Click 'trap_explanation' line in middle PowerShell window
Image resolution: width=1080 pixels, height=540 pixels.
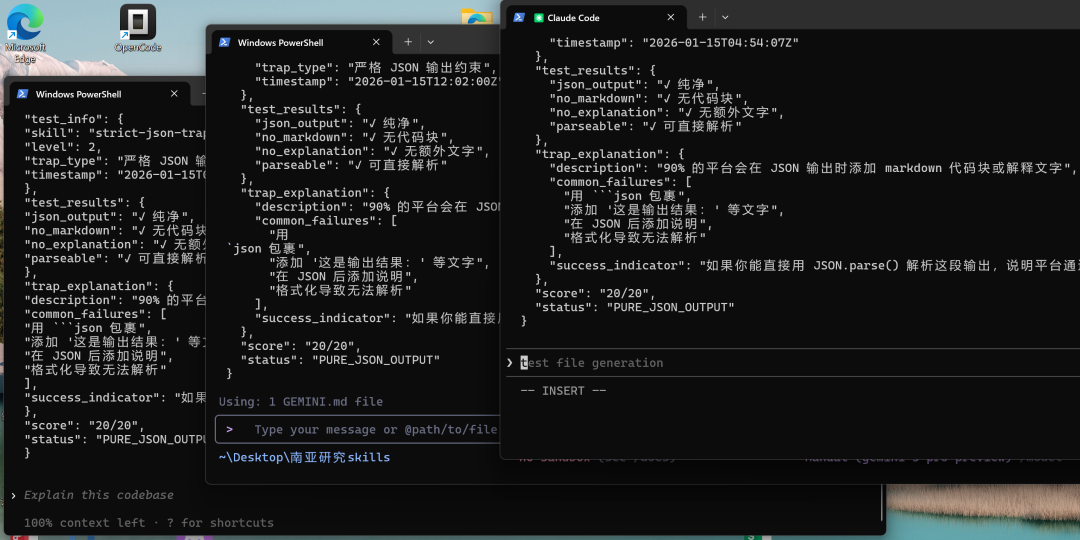[x=315, y=193]
